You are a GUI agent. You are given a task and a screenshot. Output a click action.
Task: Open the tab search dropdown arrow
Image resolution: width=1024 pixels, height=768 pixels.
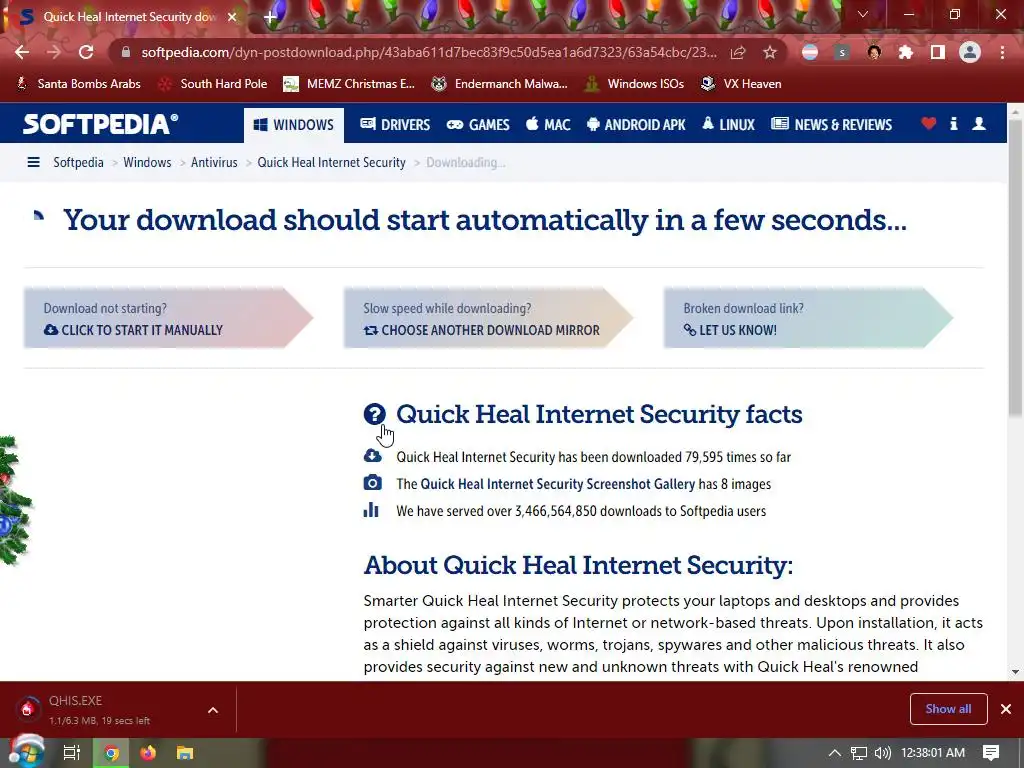pos(863,14)
